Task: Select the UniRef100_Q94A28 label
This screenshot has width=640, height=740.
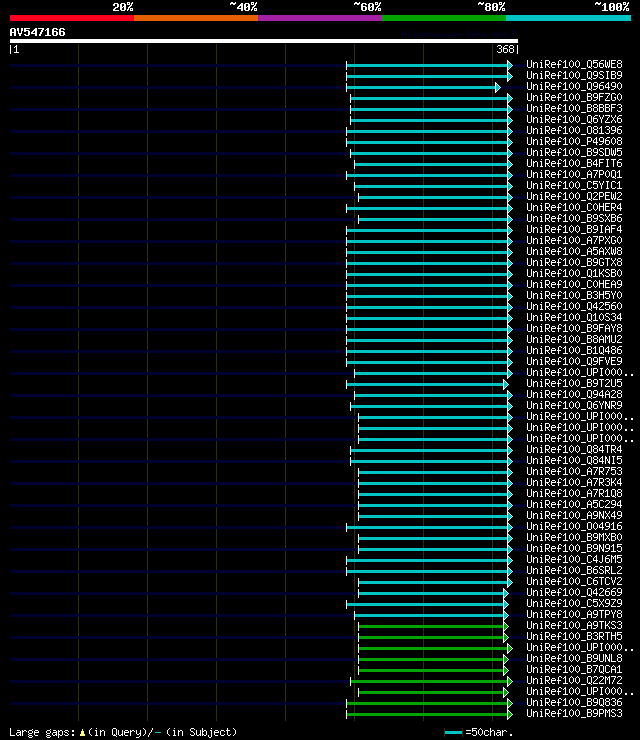Action: point(574,395)
